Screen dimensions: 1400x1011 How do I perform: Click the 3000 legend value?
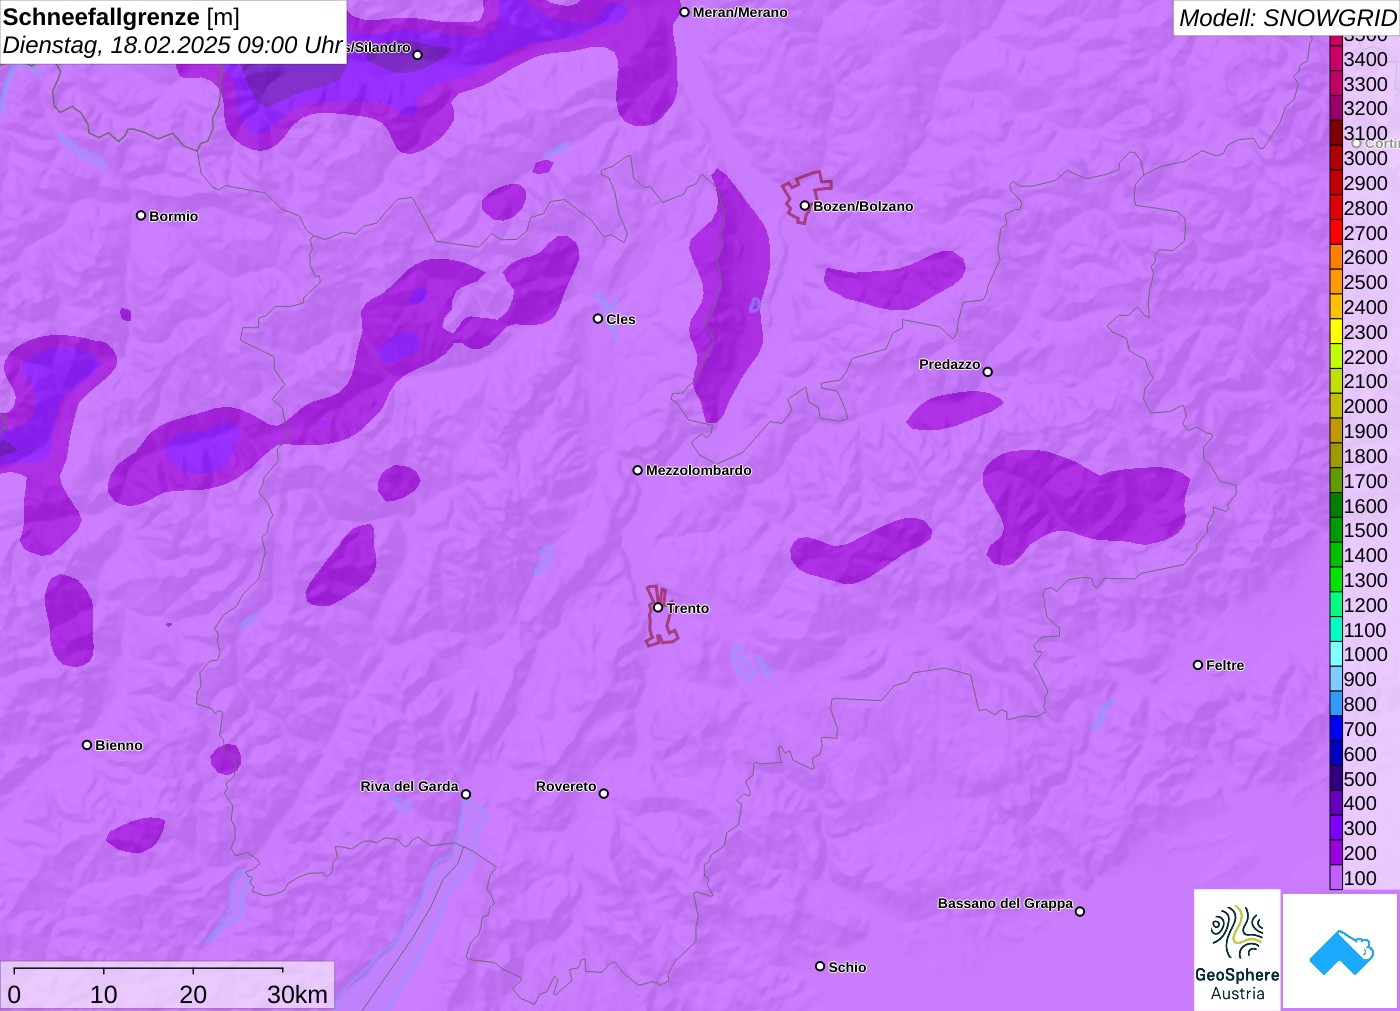tap(1366, 159)
